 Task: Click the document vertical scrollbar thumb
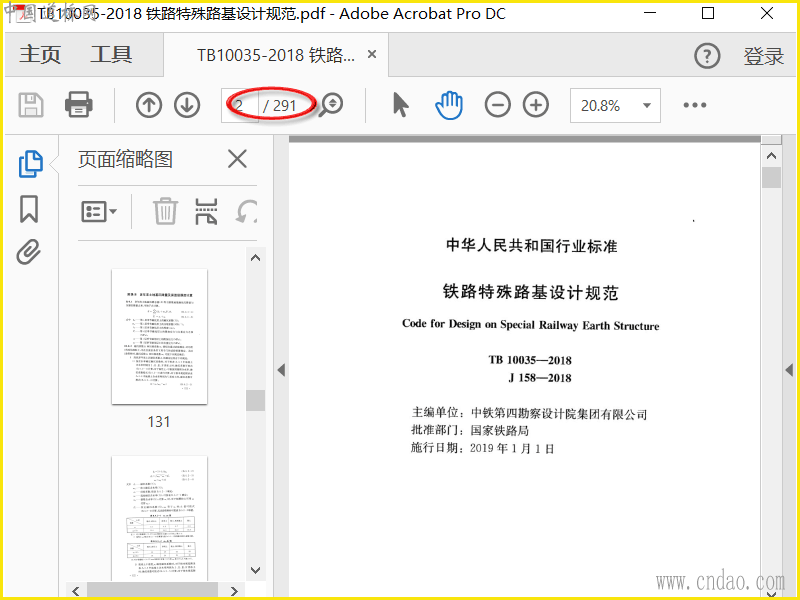771,177
